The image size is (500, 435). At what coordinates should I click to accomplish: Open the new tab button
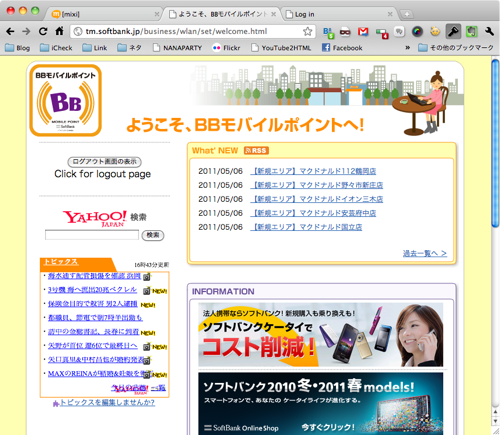click(x=406, y=14)
